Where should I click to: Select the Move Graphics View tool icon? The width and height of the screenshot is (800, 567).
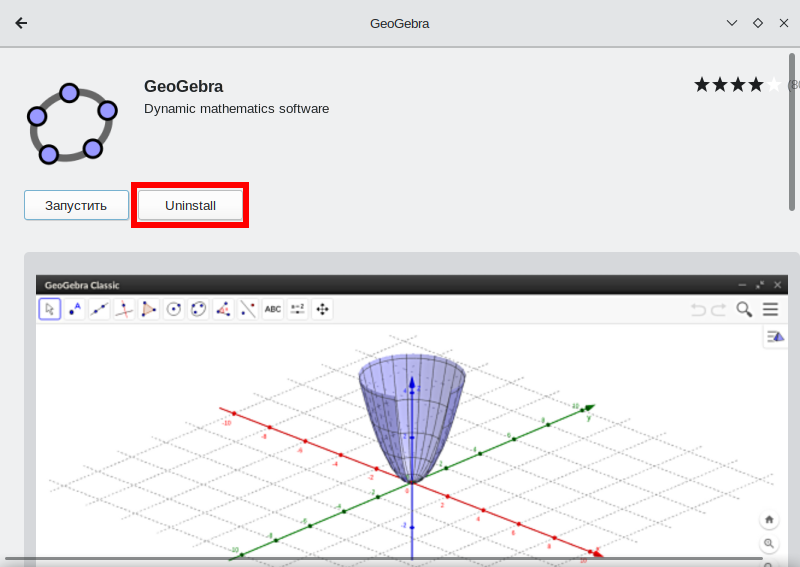322,309
